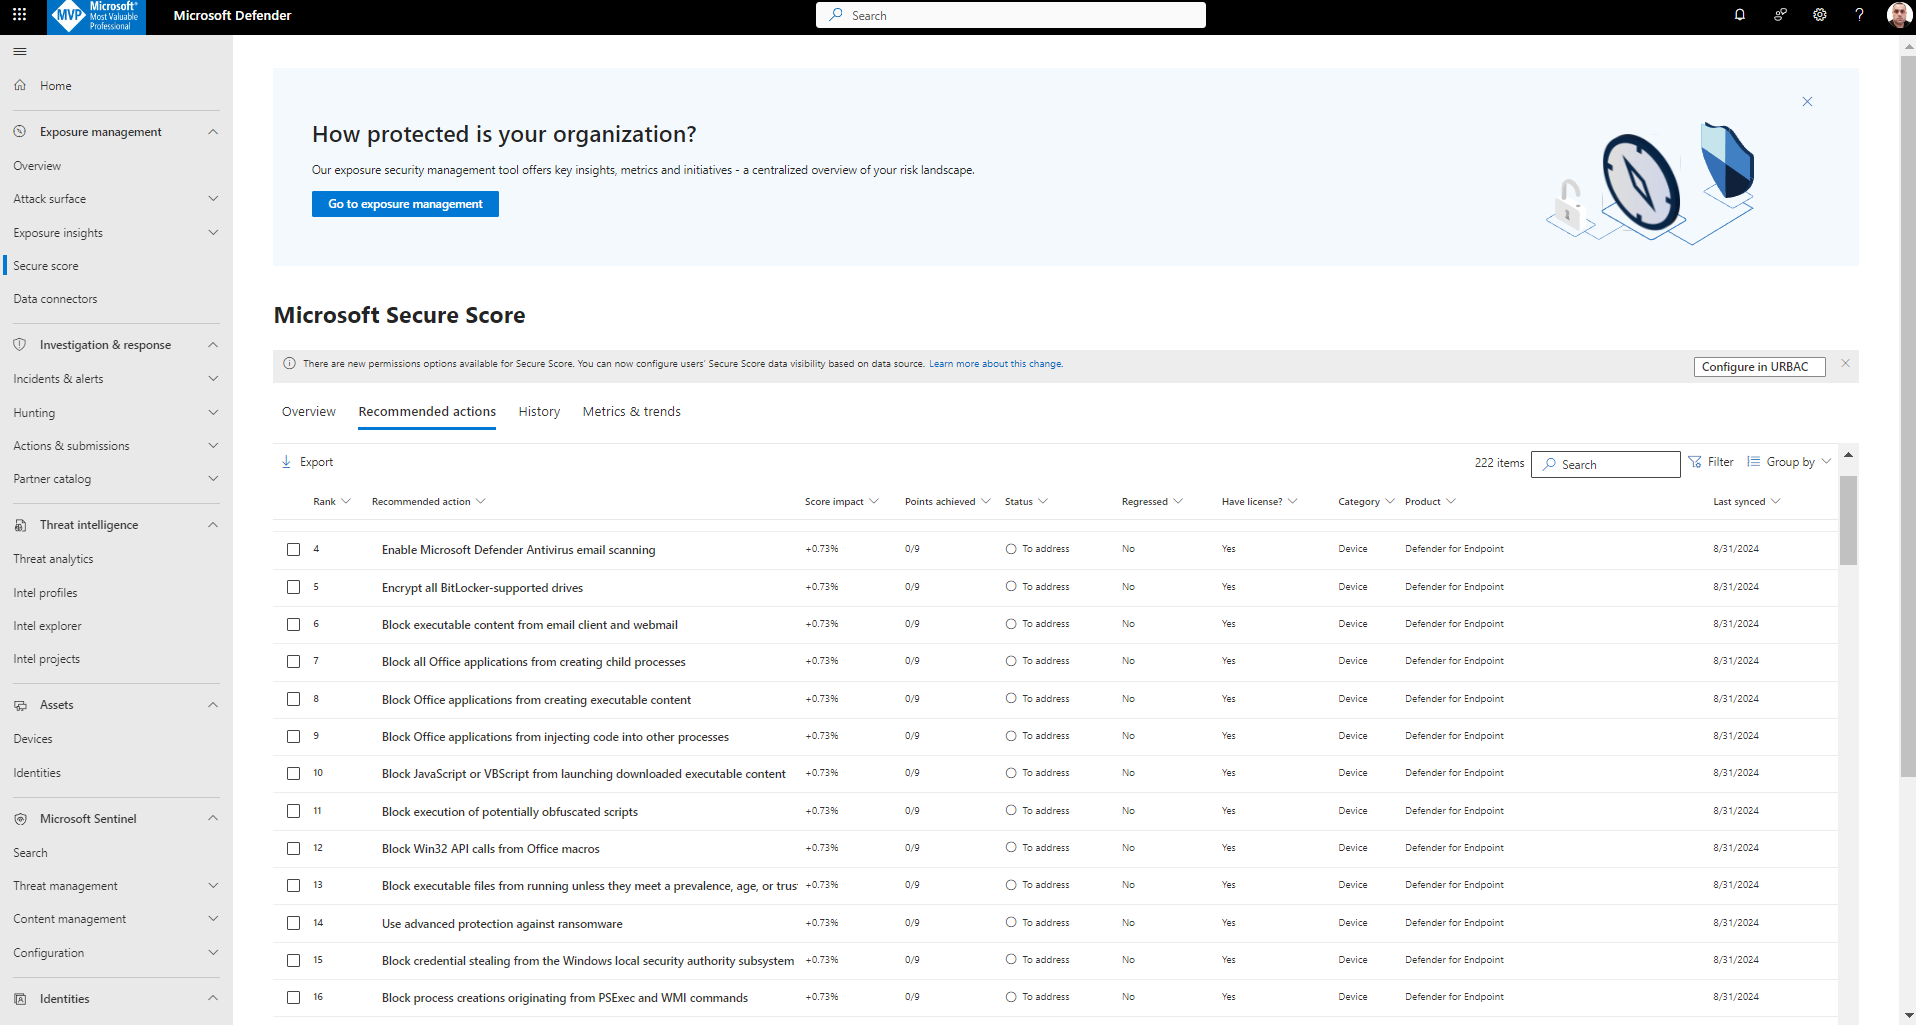Open the notifications bell
The height and width of the screenshot is (1025, 1916).
(x=1739, y=15)
